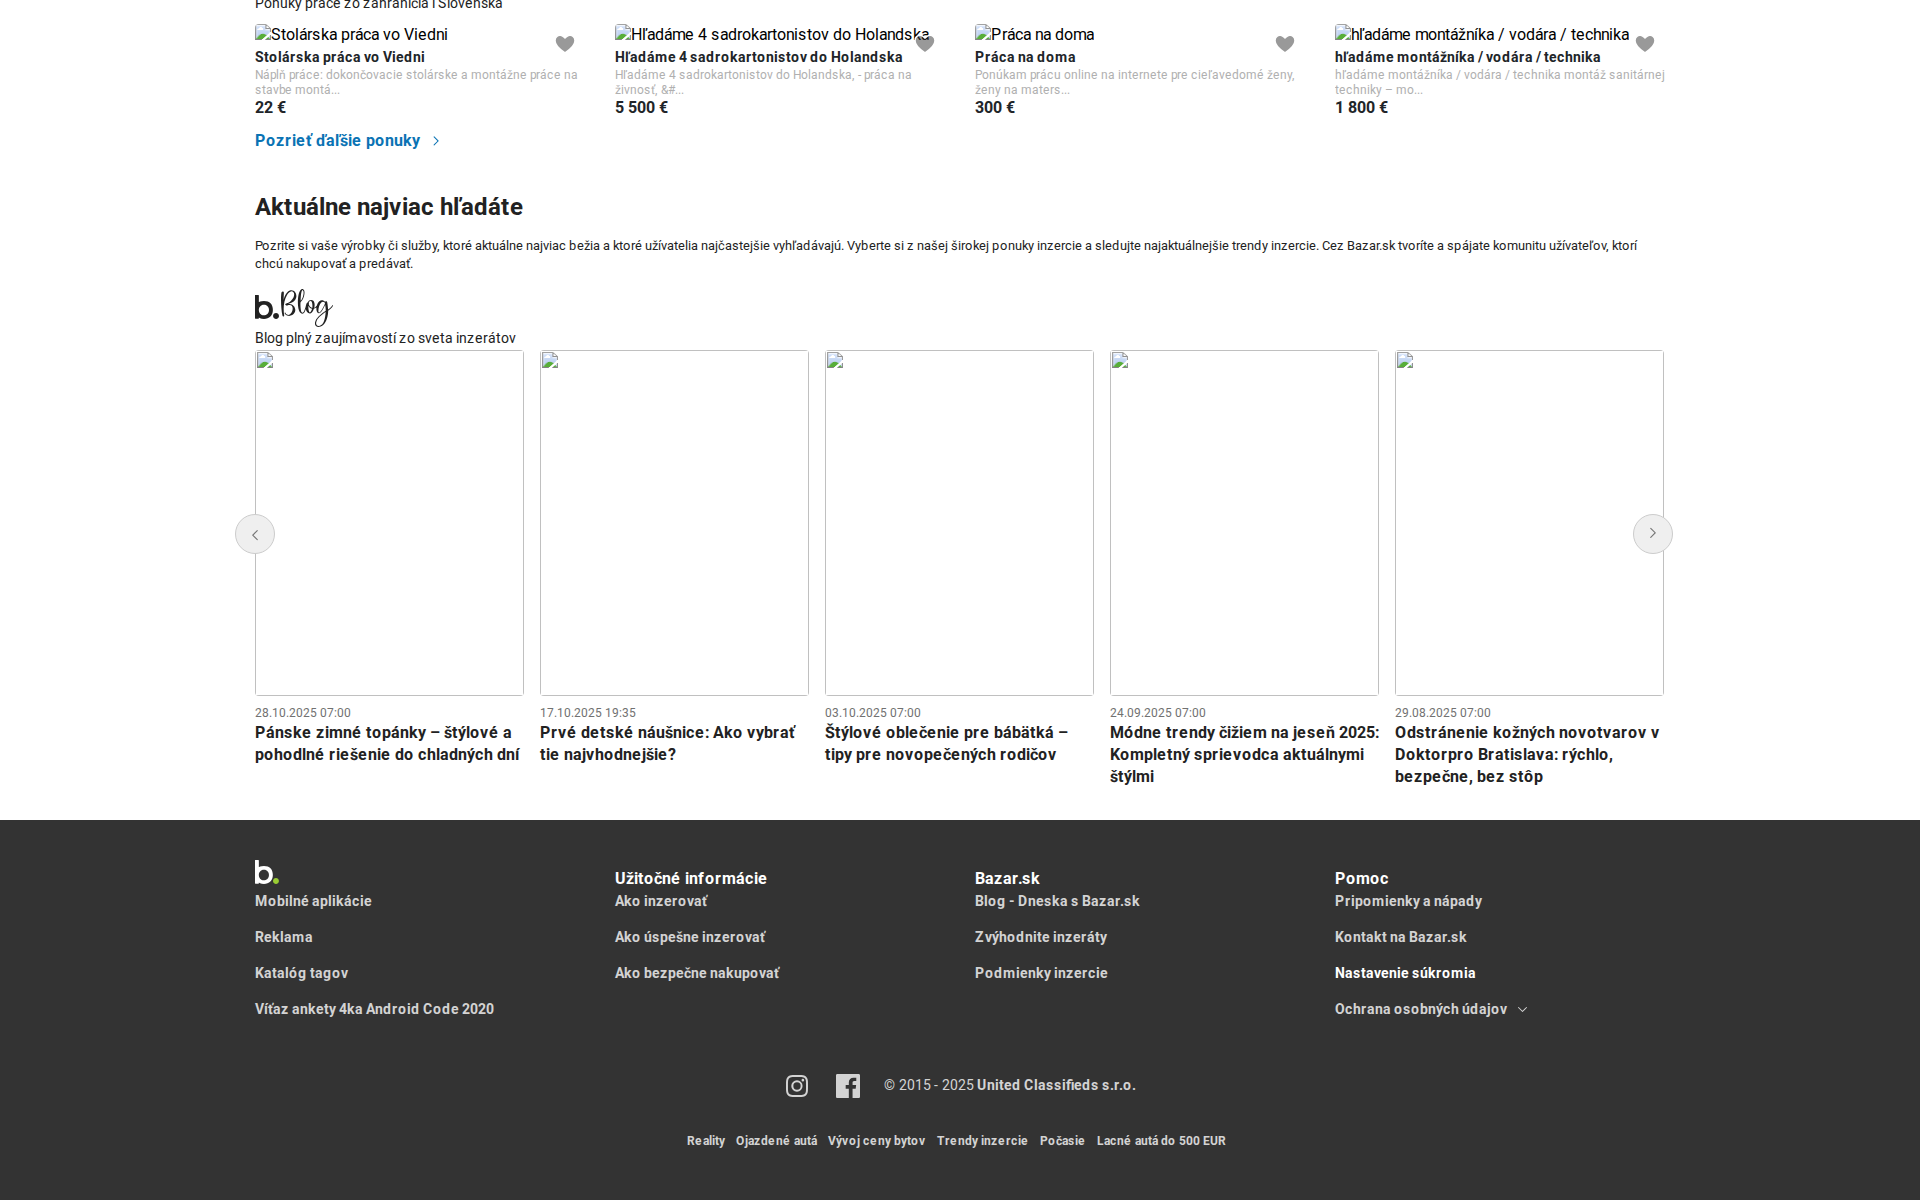The height and width of the screenshot is (1200, 1920).
Task: Click chevron next to Pozrieť ďalšie ponuky
Action: coord(436,141)
